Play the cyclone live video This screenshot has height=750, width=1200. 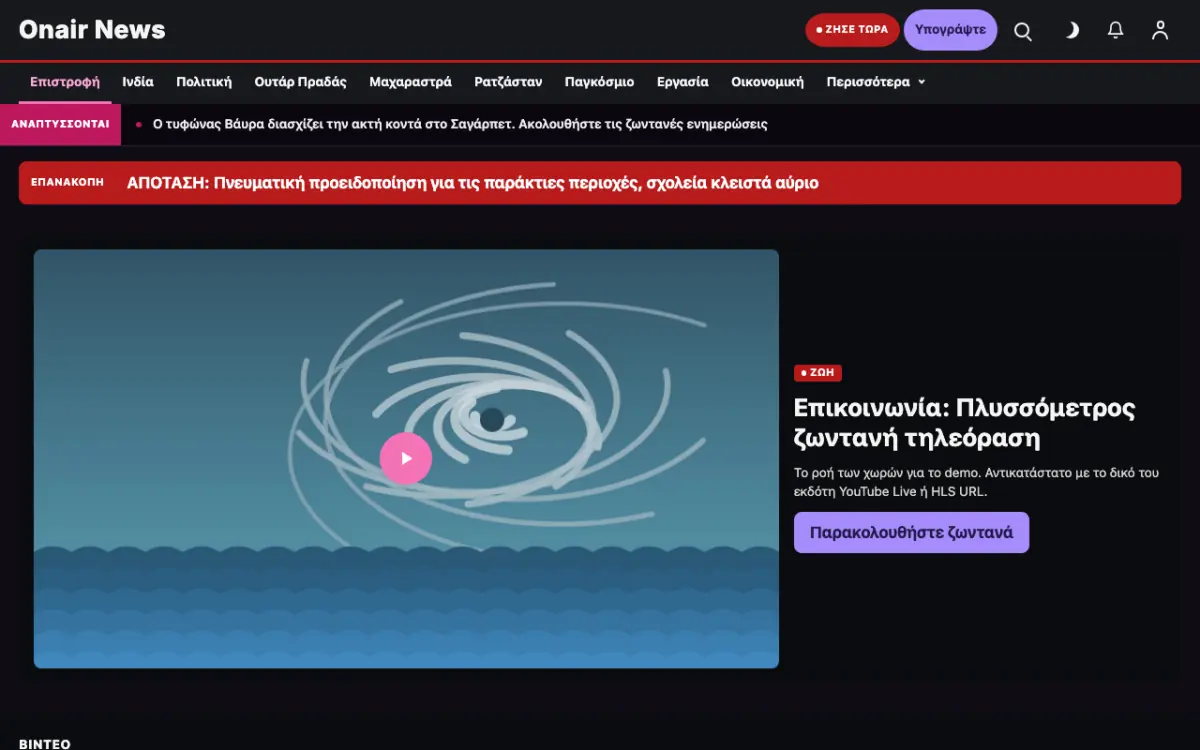point(406,458)
